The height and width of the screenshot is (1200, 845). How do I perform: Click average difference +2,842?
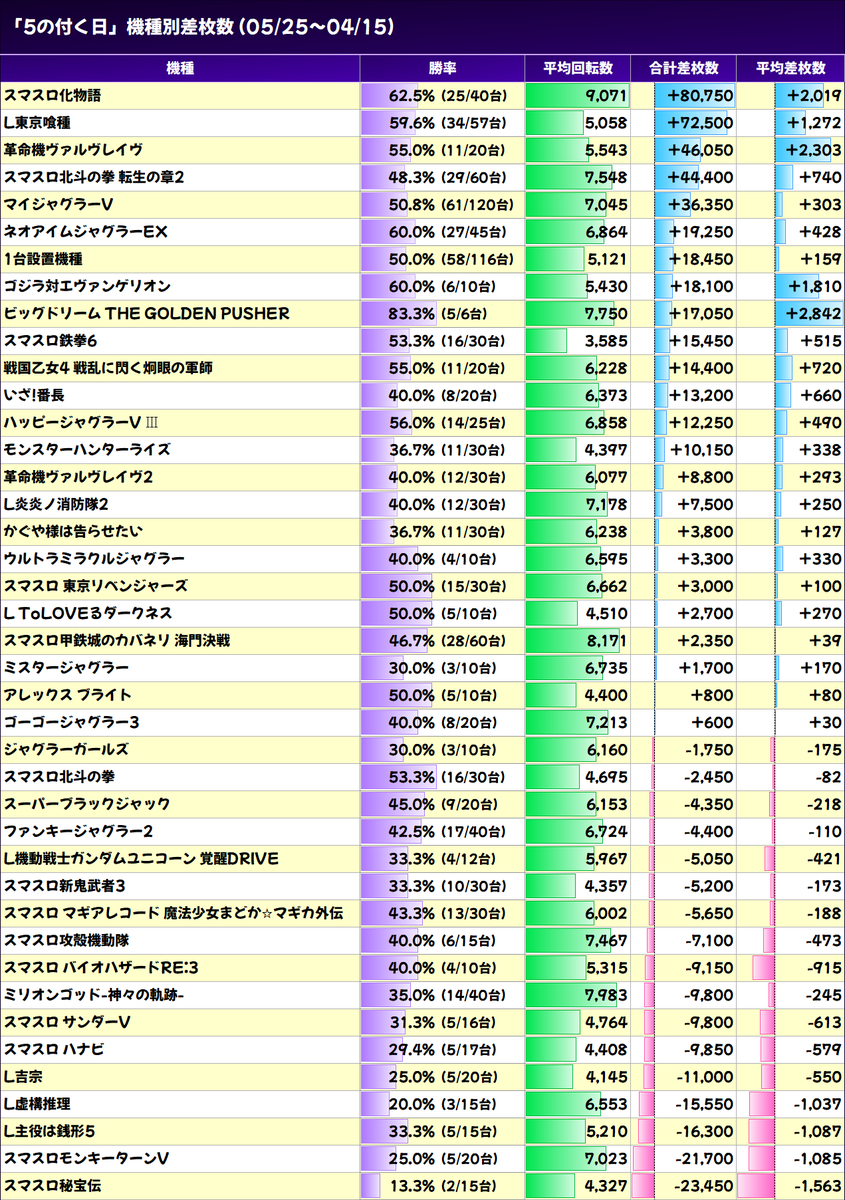(814, 314)
